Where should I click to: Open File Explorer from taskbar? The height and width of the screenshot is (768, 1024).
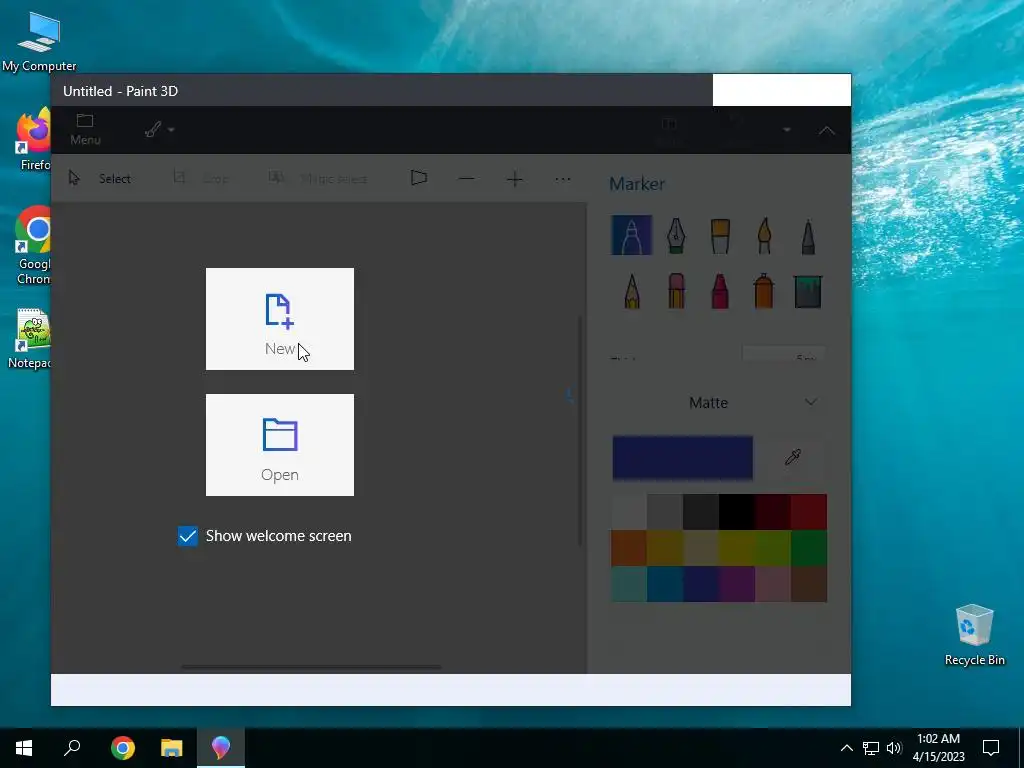pyautogui.click(x=172, y=748)
